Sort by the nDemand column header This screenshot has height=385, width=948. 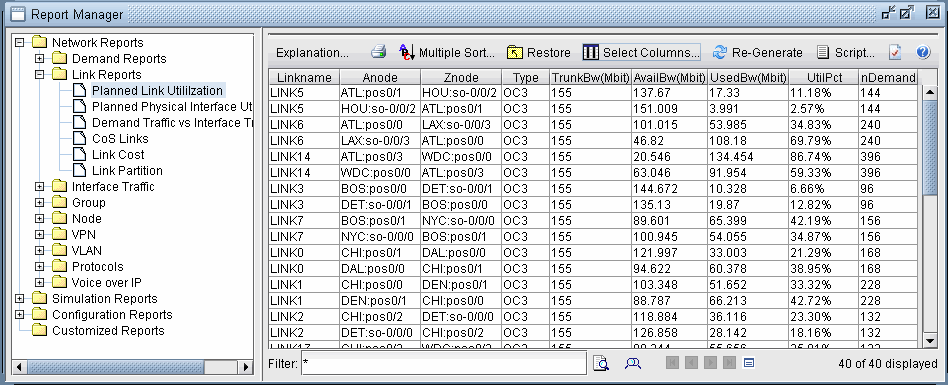888,77
